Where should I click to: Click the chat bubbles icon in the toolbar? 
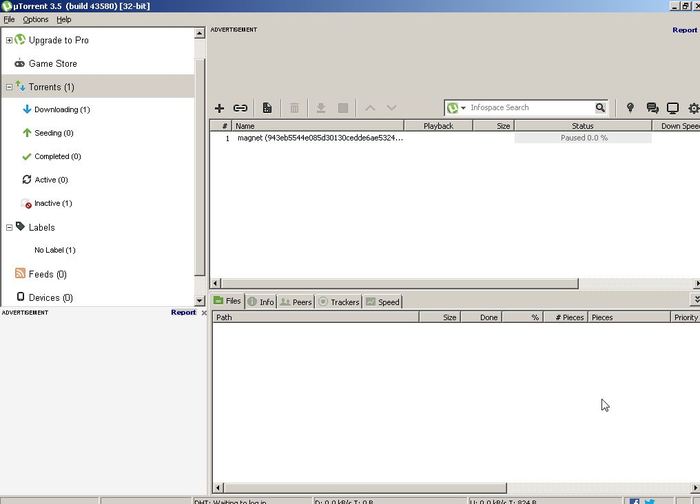652,108
